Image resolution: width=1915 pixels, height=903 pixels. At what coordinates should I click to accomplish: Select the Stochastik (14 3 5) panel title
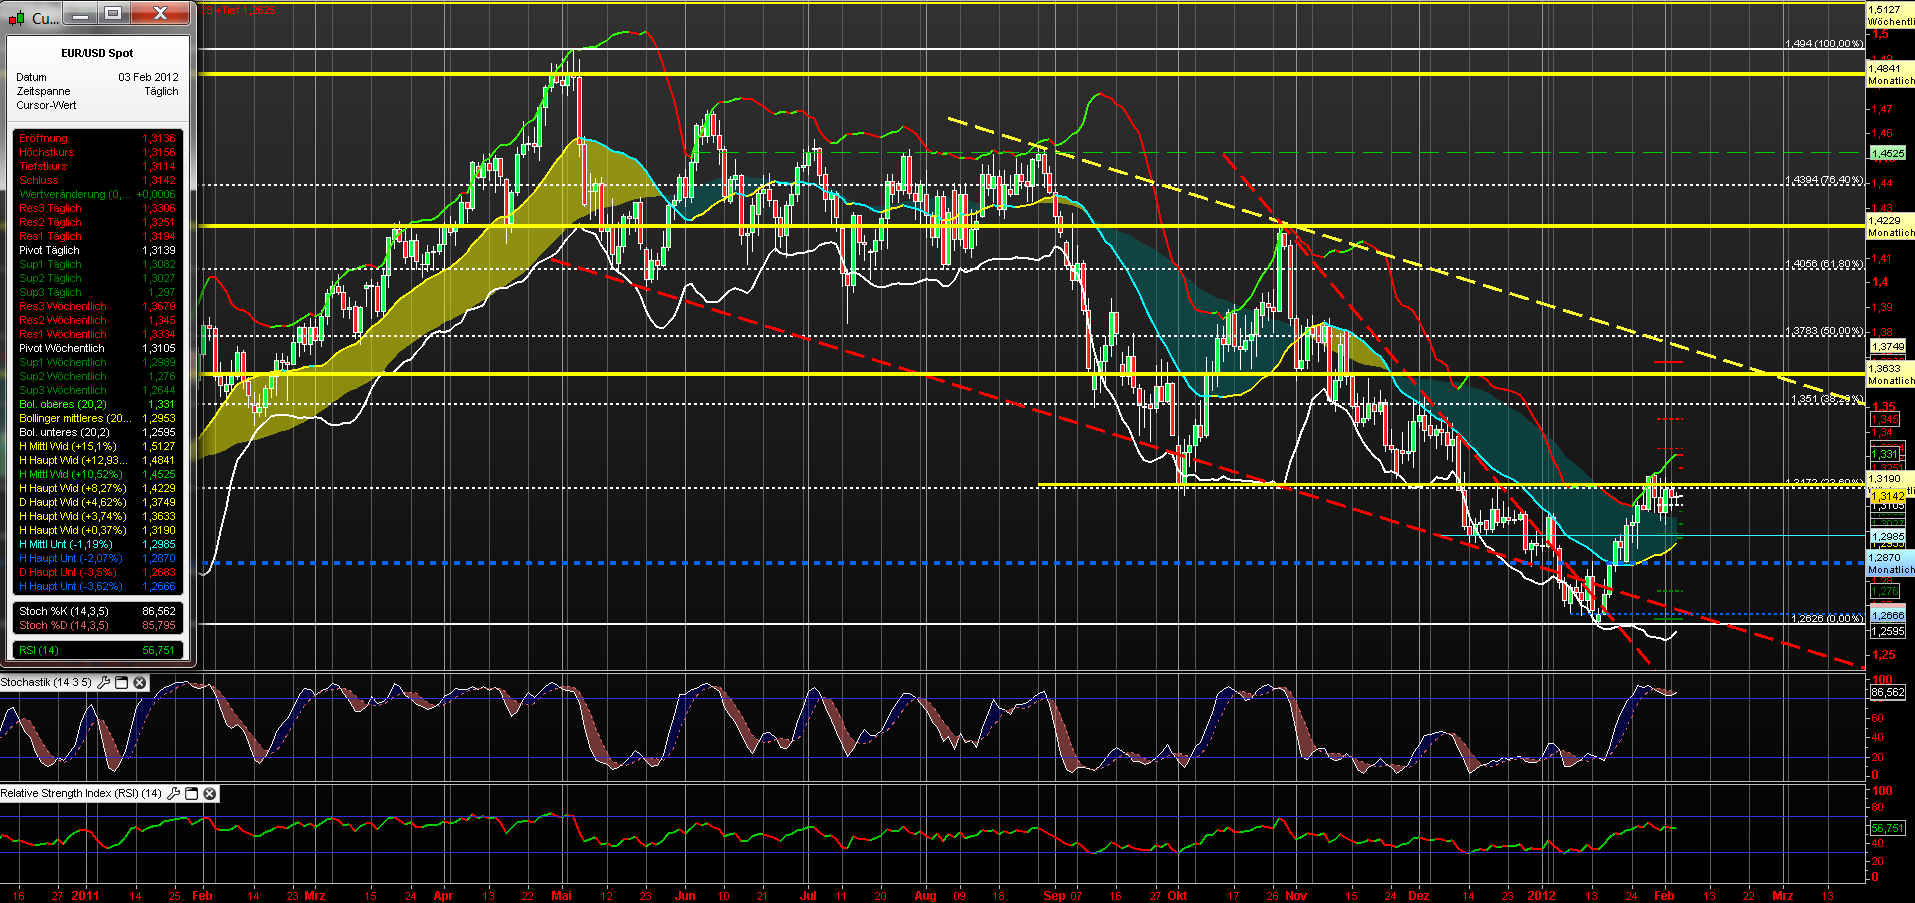click(48, 683)
